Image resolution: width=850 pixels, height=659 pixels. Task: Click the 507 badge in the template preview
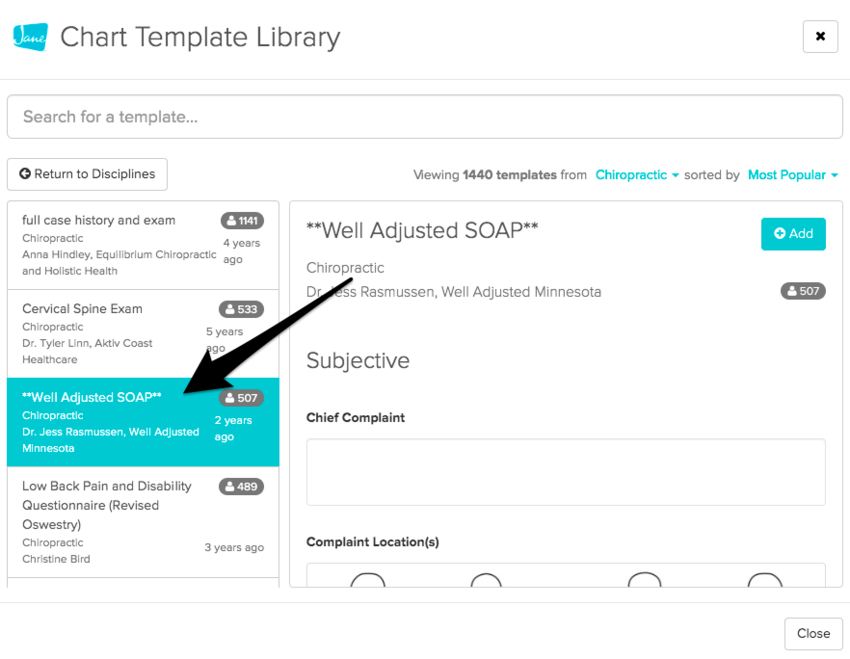click(803, 291)
